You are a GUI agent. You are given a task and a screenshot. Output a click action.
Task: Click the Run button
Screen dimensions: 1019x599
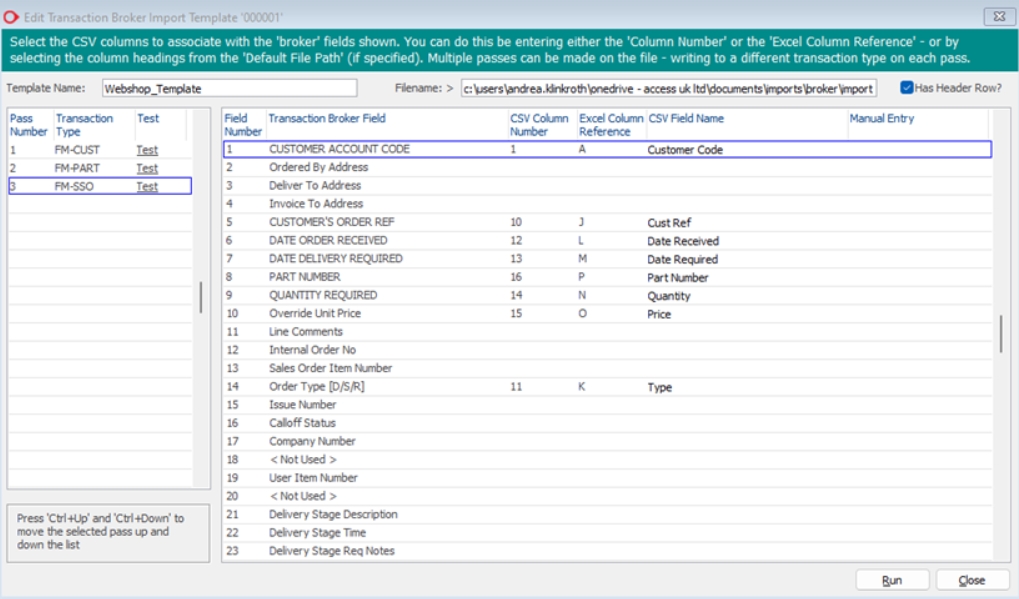coord(892,580)
